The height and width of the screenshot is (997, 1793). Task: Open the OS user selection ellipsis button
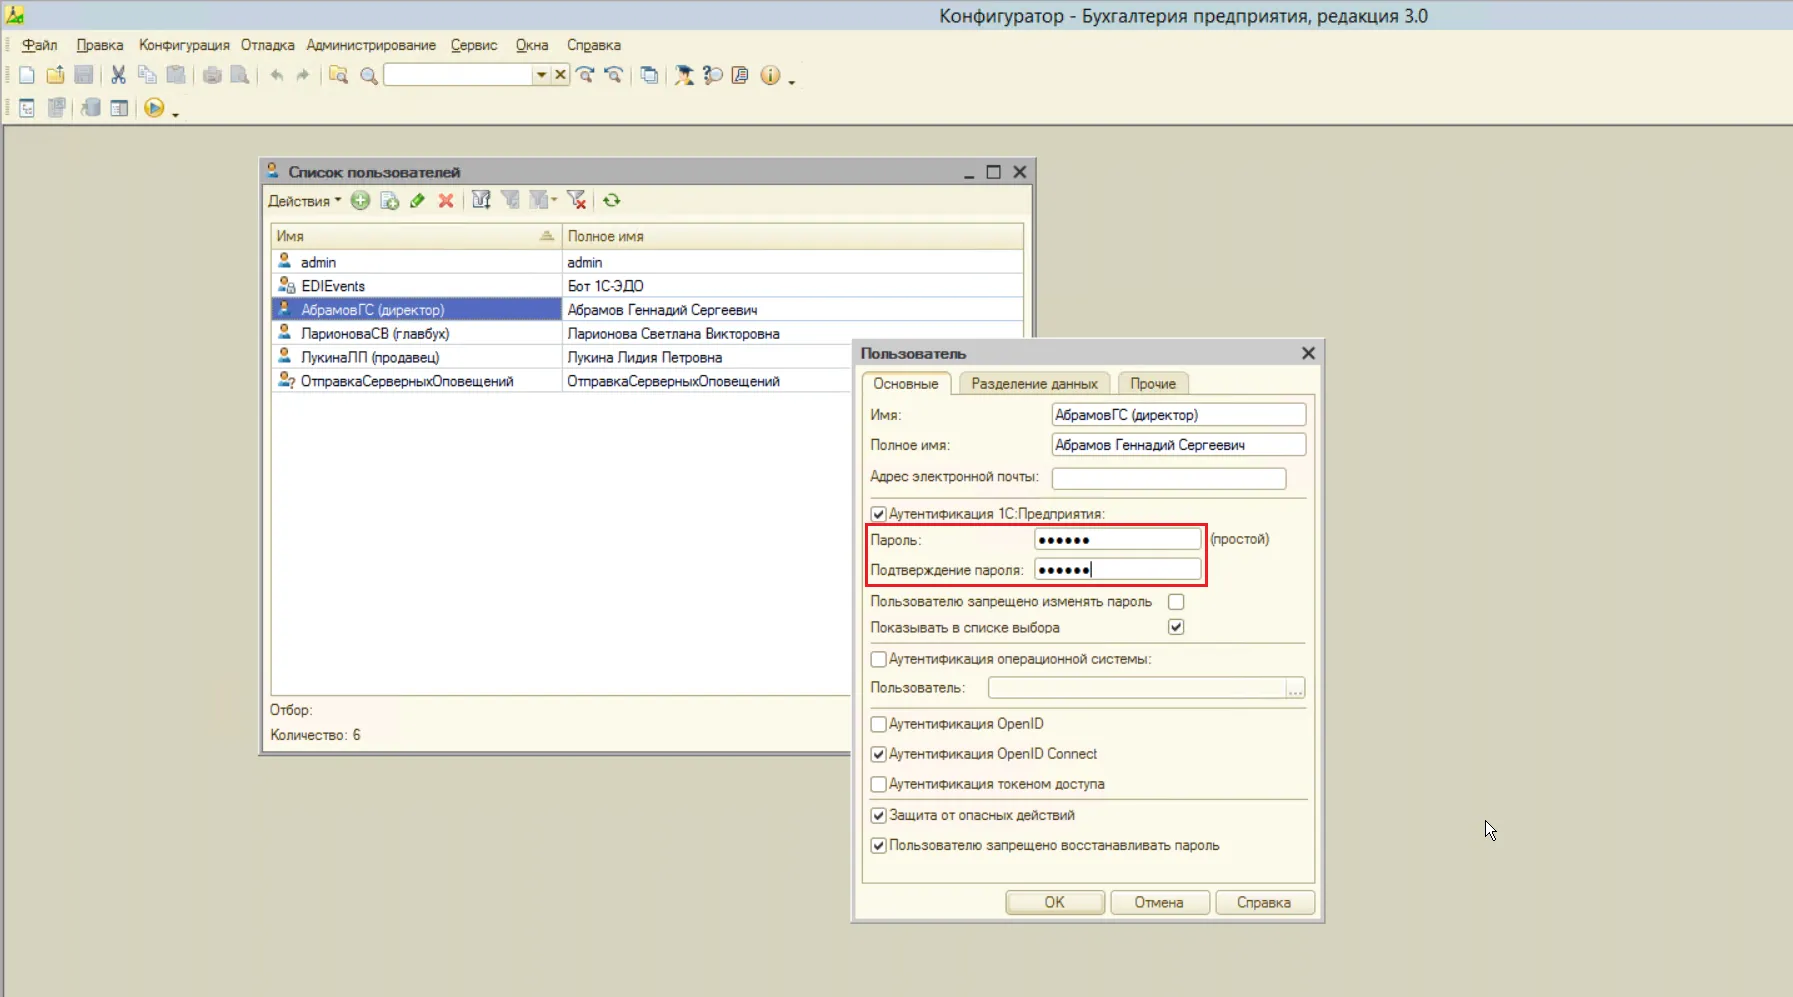1295,688
